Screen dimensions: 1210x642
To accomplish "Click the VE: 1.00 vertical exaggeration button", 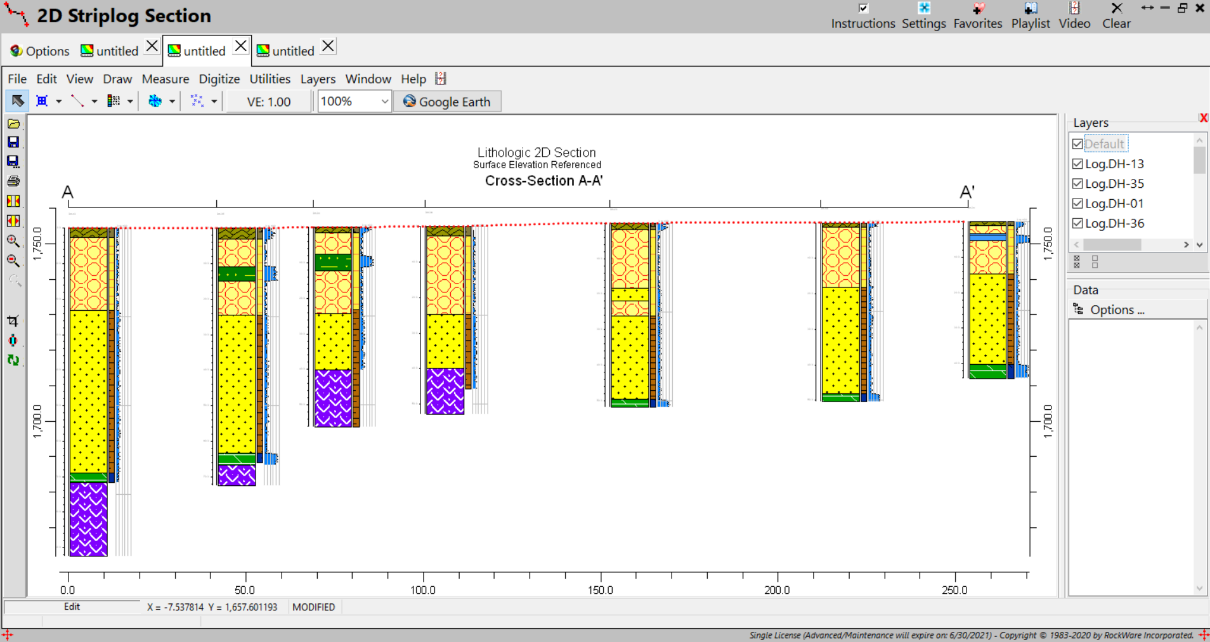I will [x=268, y=101].
